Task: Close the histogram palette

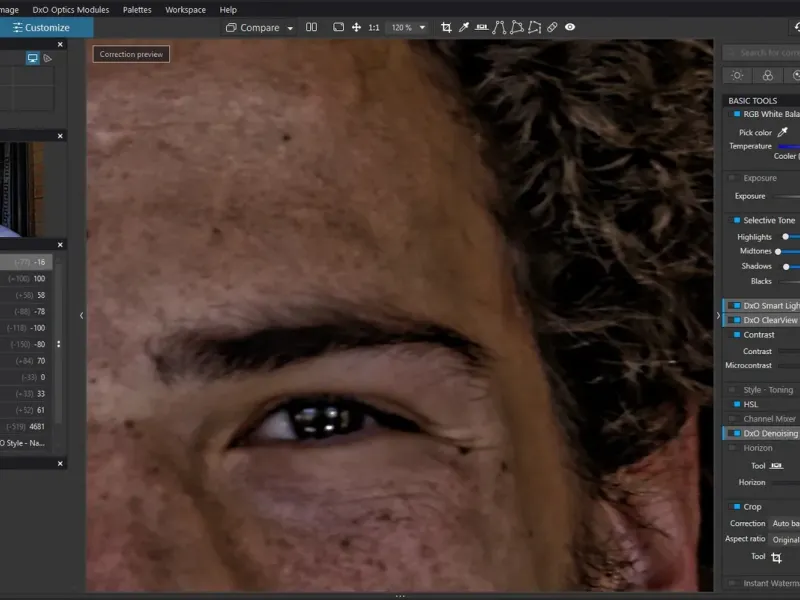Action: pyautogui.click(x=60, y=44)
